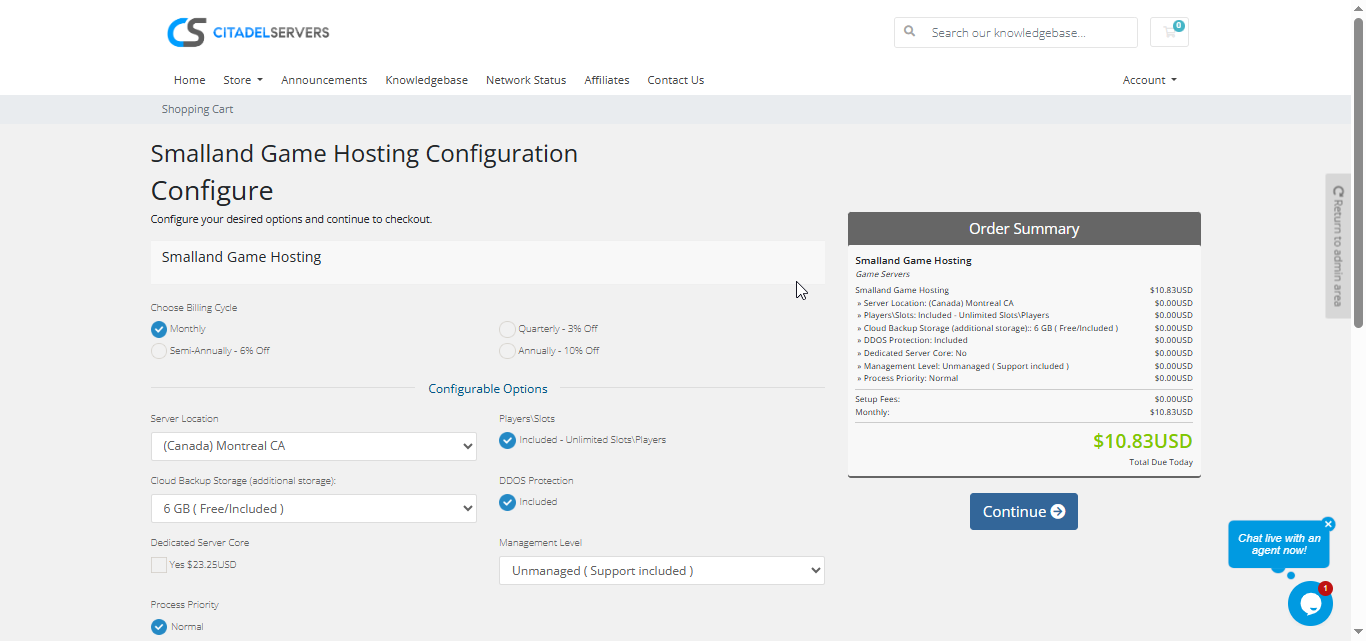Go to the Knowledgebase page
This screenshot has width=1366, height=641.
[426, 80]
